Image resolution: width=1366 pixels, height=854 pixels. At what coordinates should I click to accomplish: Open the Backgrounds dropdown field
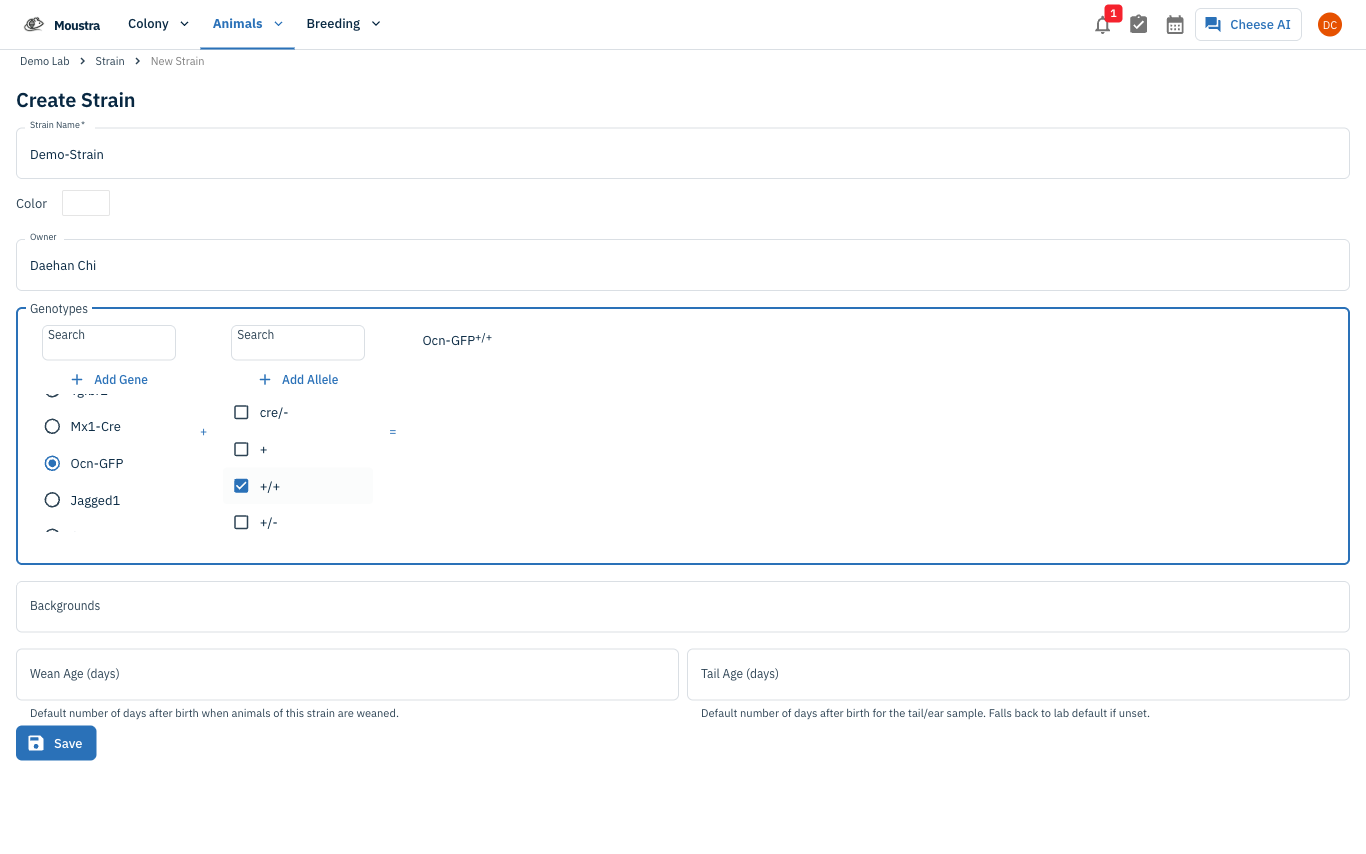coord(683,606)
